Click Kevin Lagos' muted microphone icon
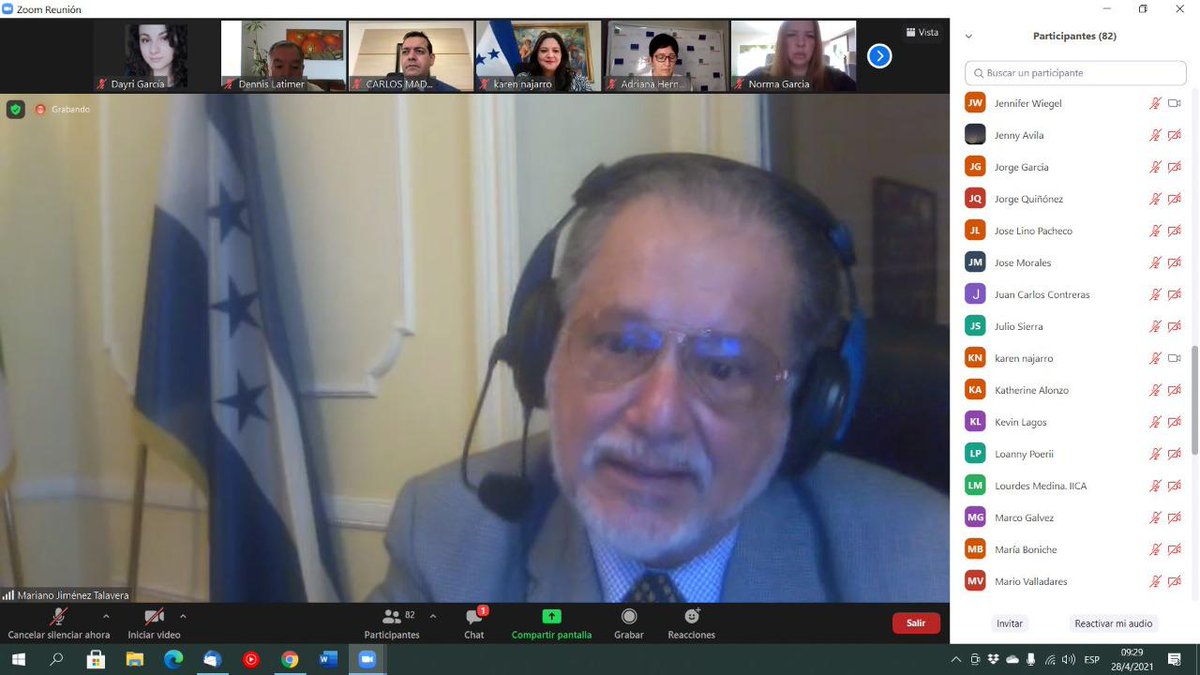The height and width of the screenshot is (675, 1200). [1155, 422]
